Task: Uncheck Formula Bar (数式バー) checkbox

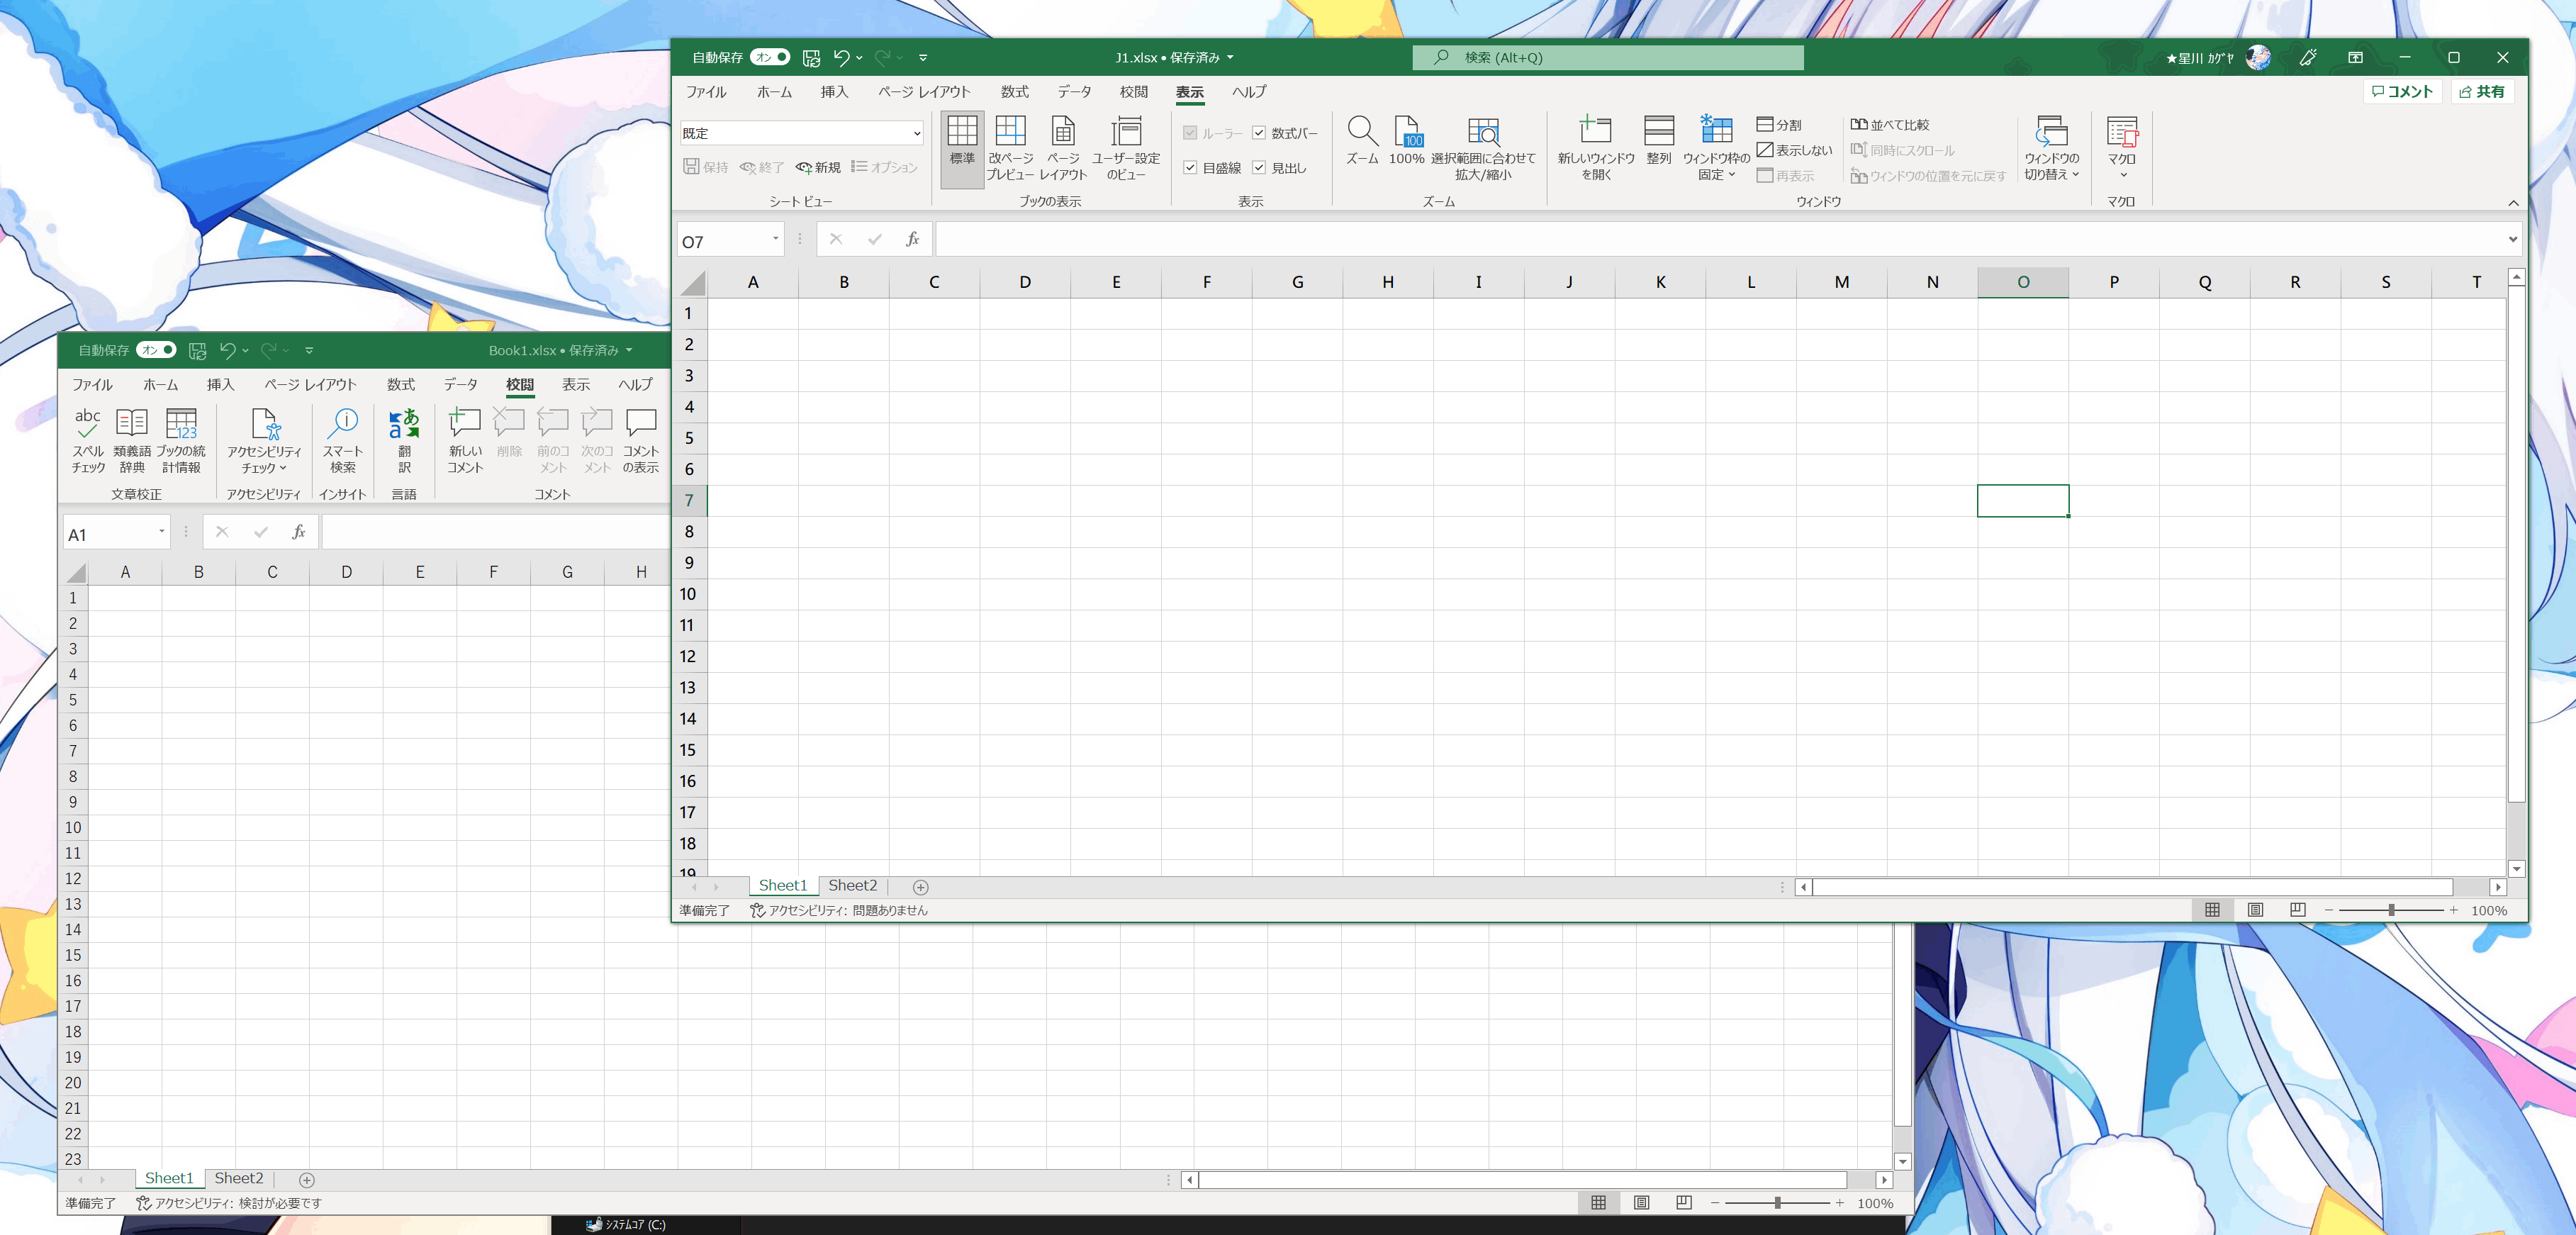Action: [x=1259, y=133]
